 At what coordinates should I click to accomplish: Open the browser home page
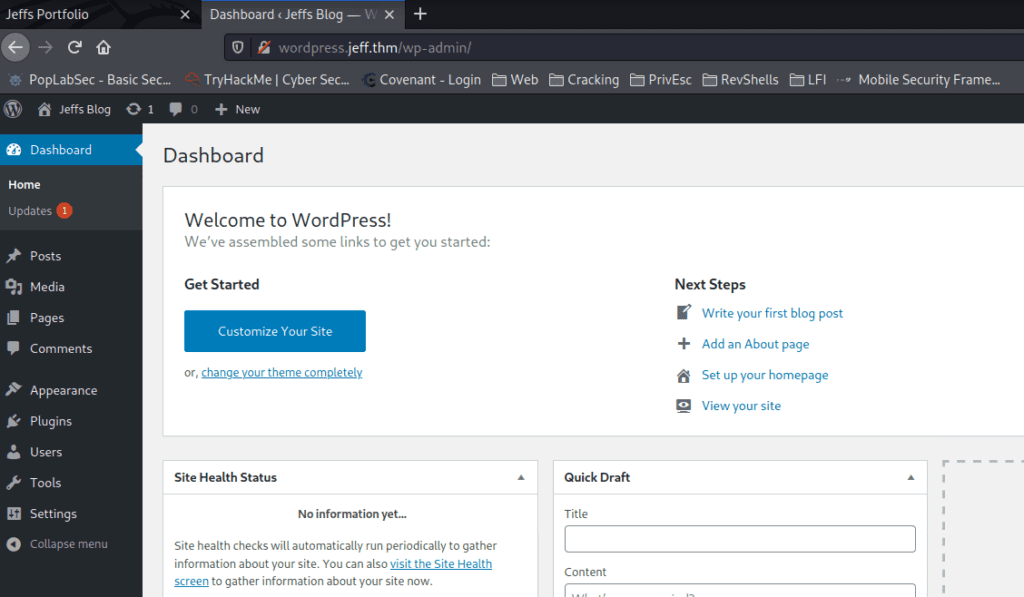point(103,47)
